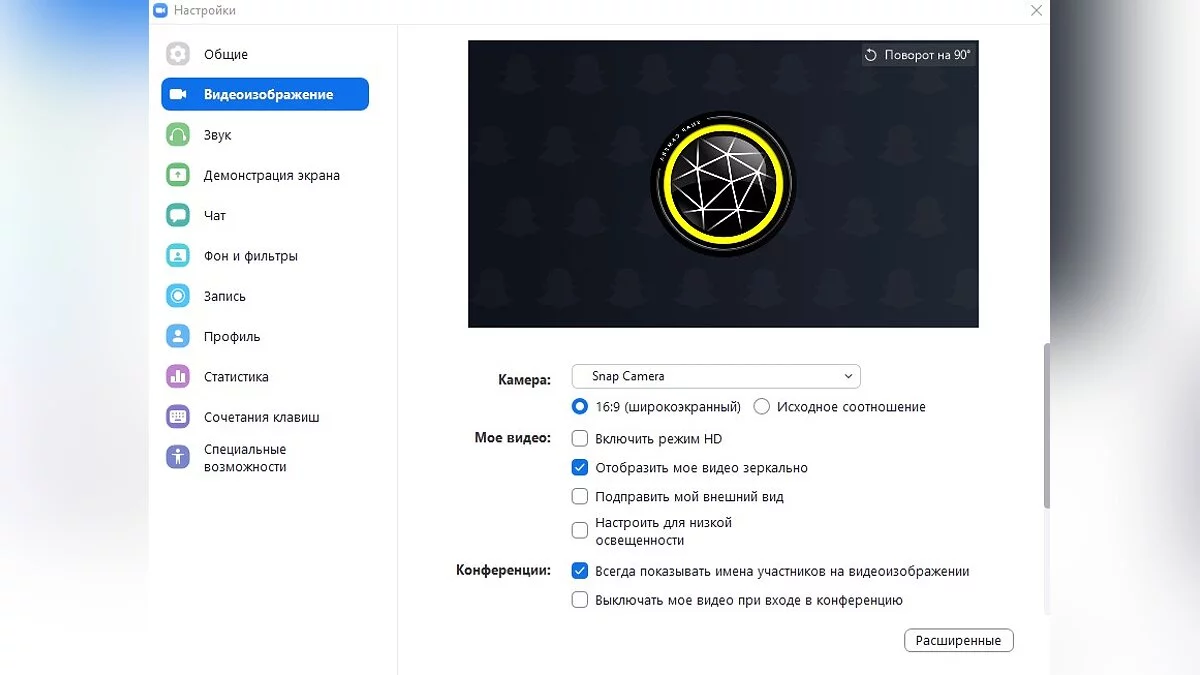This screenshot has width=1200, height=675.
Task: Open Сочетания клавиш keyboard icon
Action: pos(178,417)
